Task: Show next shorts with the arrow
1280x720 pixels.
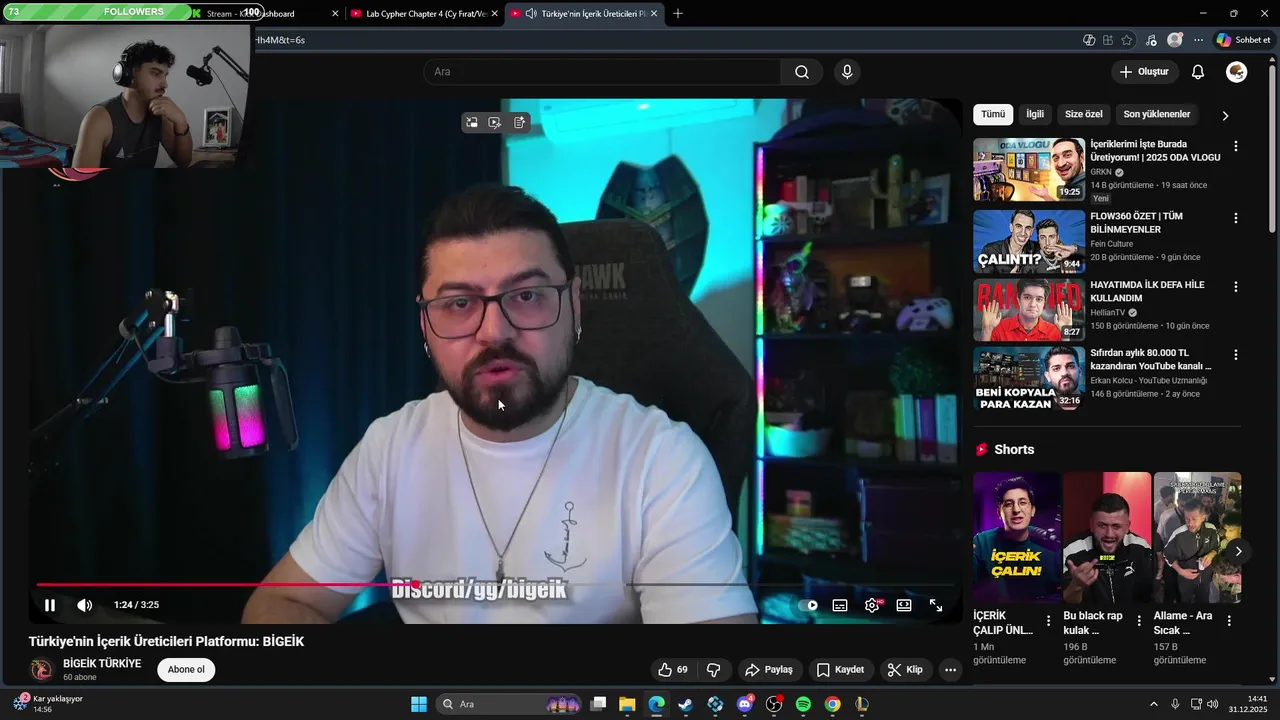Action: [x=1238, y=551]
